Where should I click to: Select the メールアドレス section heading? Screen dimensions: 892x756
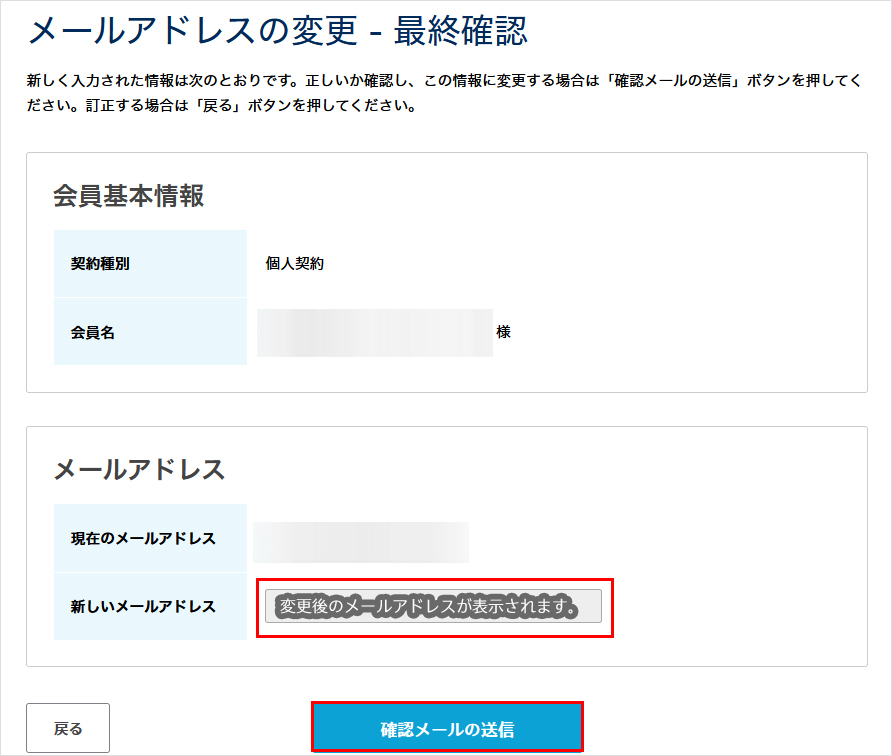pyautogui.click(x=139, y=469)
